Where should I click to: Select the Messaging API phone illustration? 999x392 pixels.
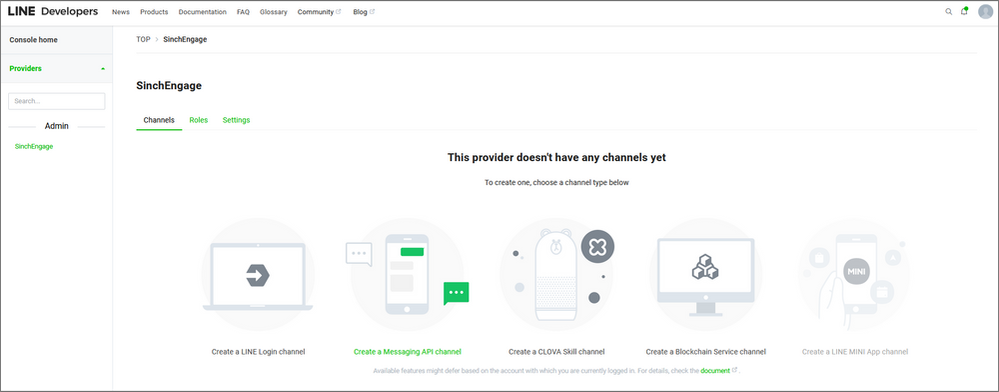pyautogui.click(x=408, y=275)
